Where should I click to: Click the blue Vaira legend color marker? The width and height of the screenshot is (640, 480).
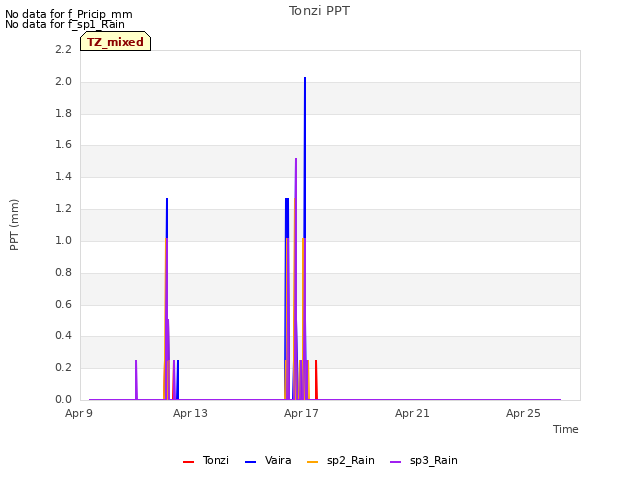pyautogui.click(x=251, y=462)
